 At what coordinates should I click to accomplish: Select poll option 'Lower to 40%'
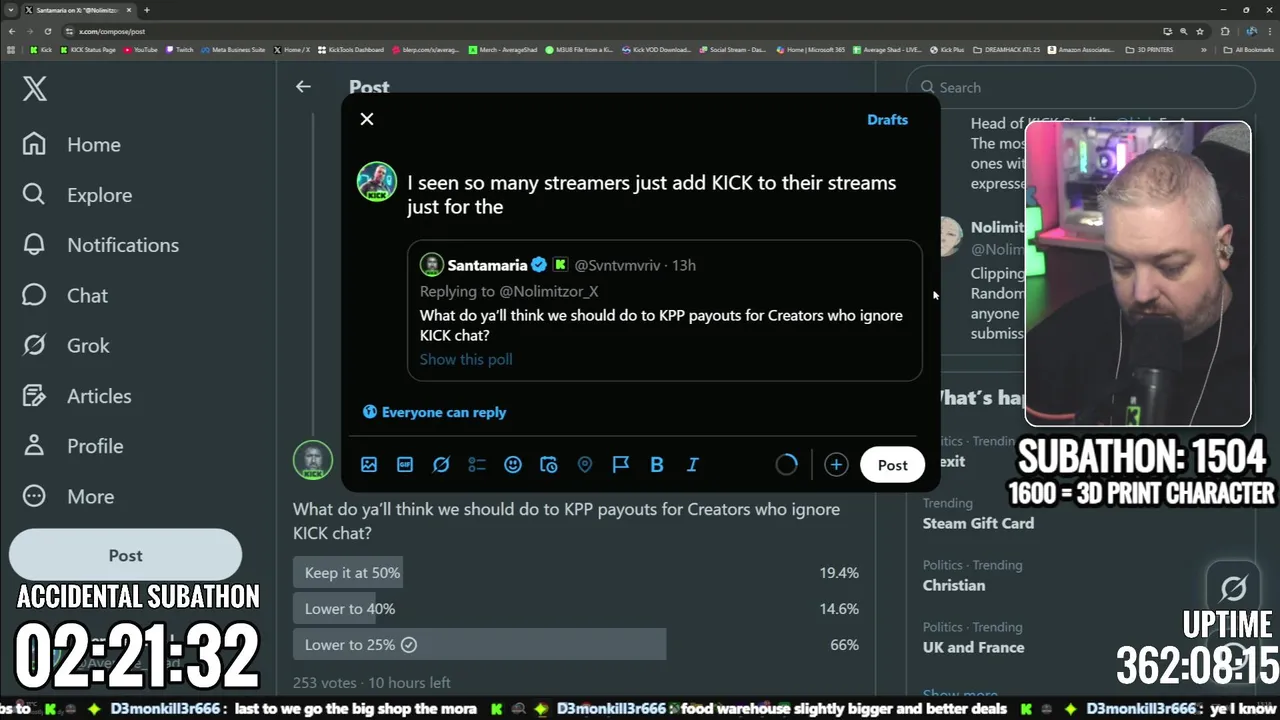576,609
